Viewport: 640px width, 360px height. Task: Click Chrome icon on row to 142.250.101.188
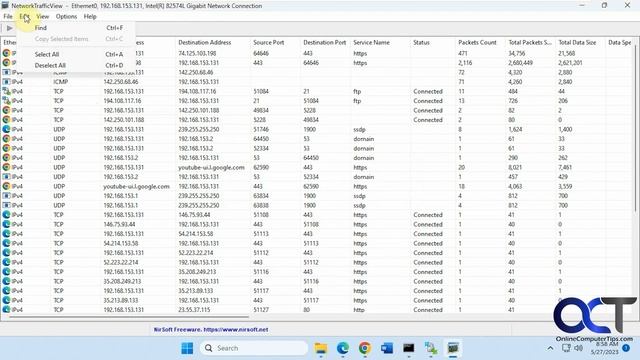(6, 110)
